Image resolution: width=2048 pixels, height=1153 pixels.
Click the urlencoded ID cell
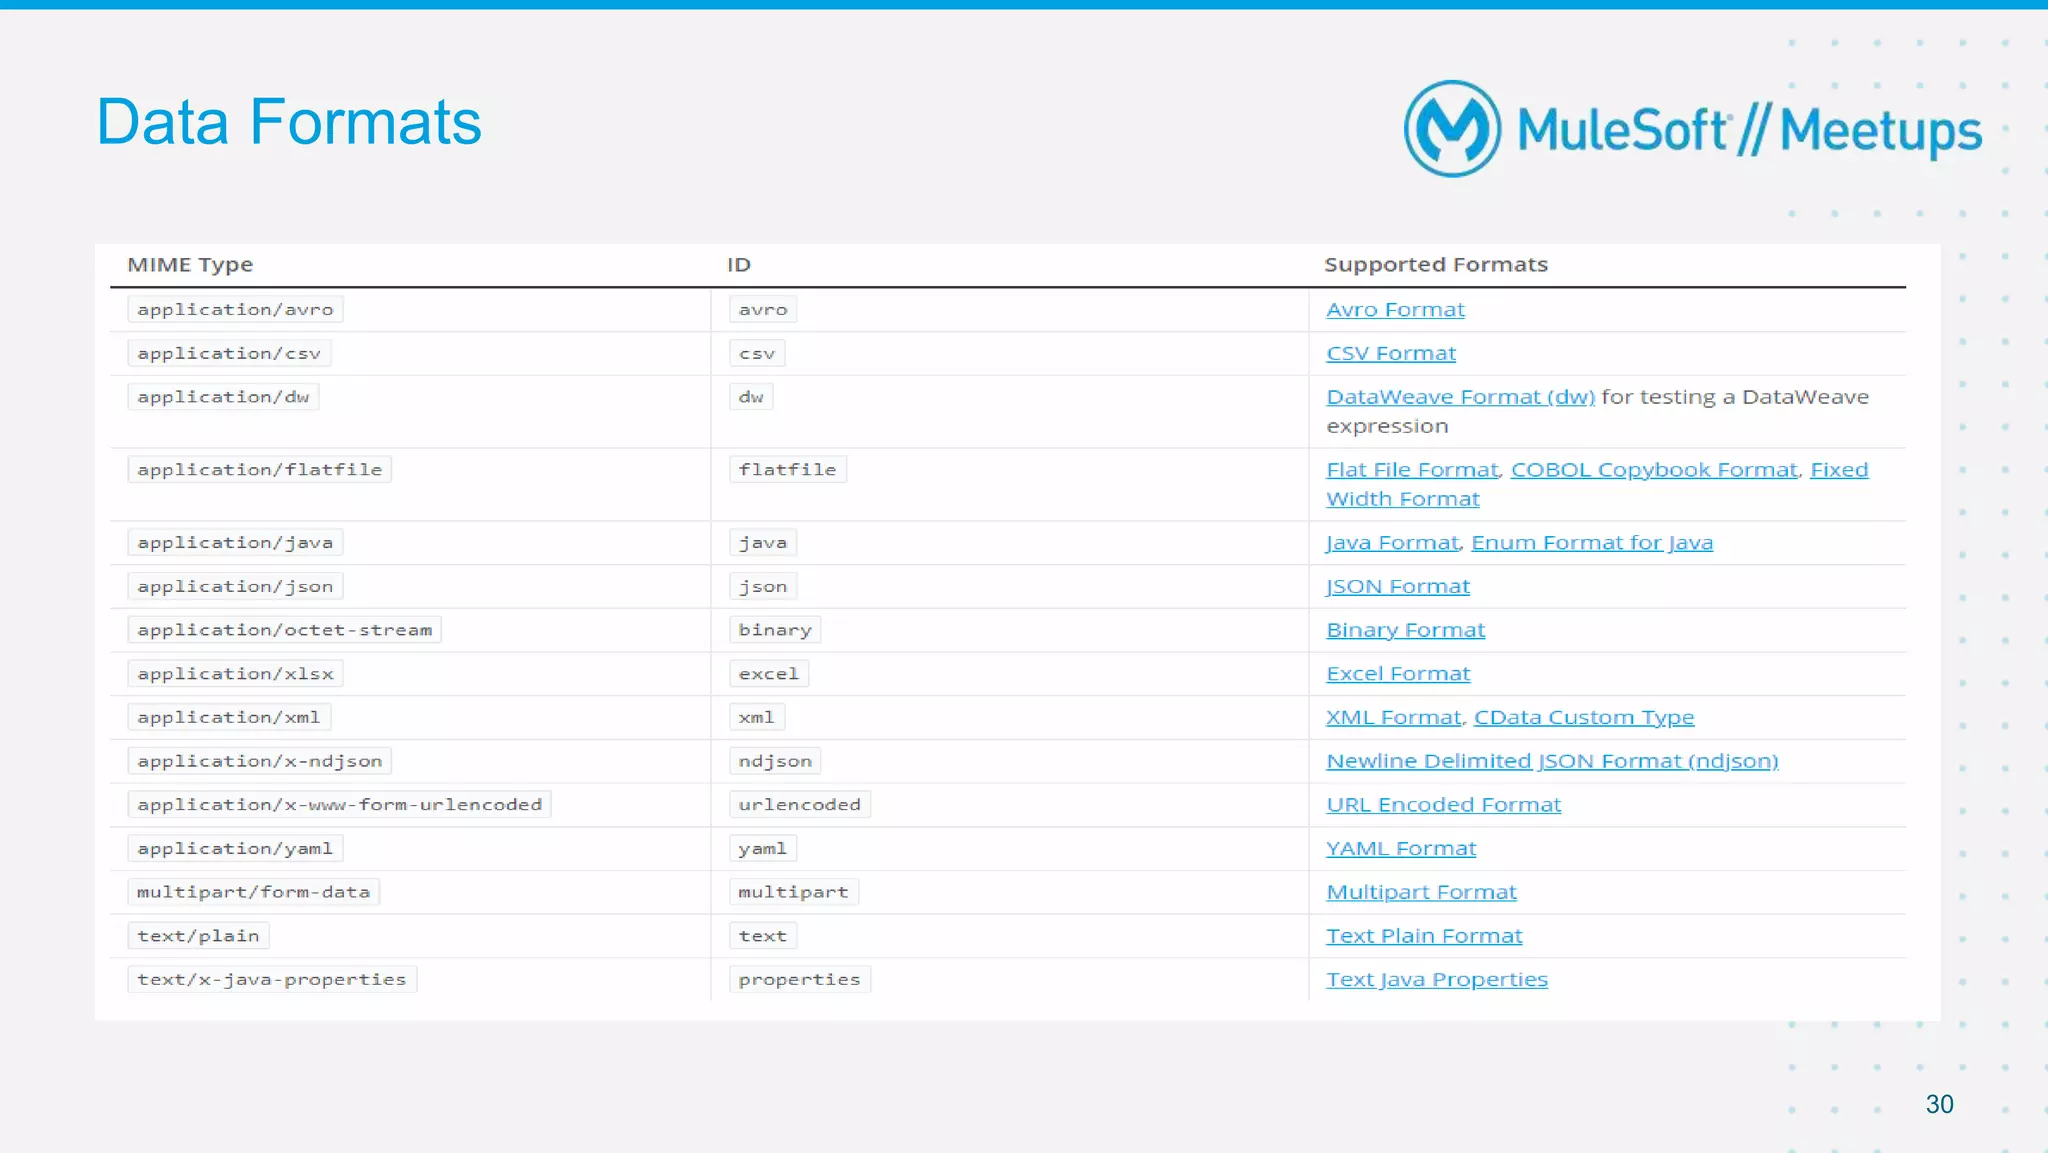pos(800,805)
